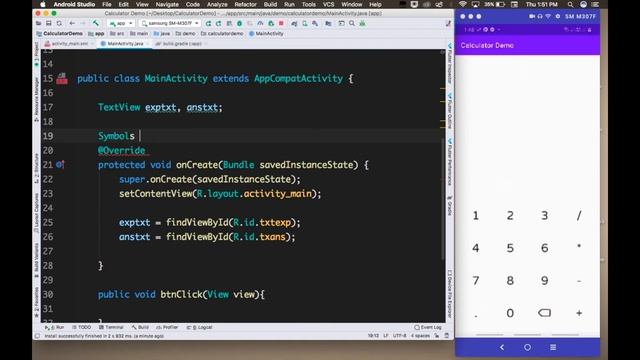This screenshot has width=640, height=360.
Task: Click the editor vertical scrollbar
Action: point(442,199)
